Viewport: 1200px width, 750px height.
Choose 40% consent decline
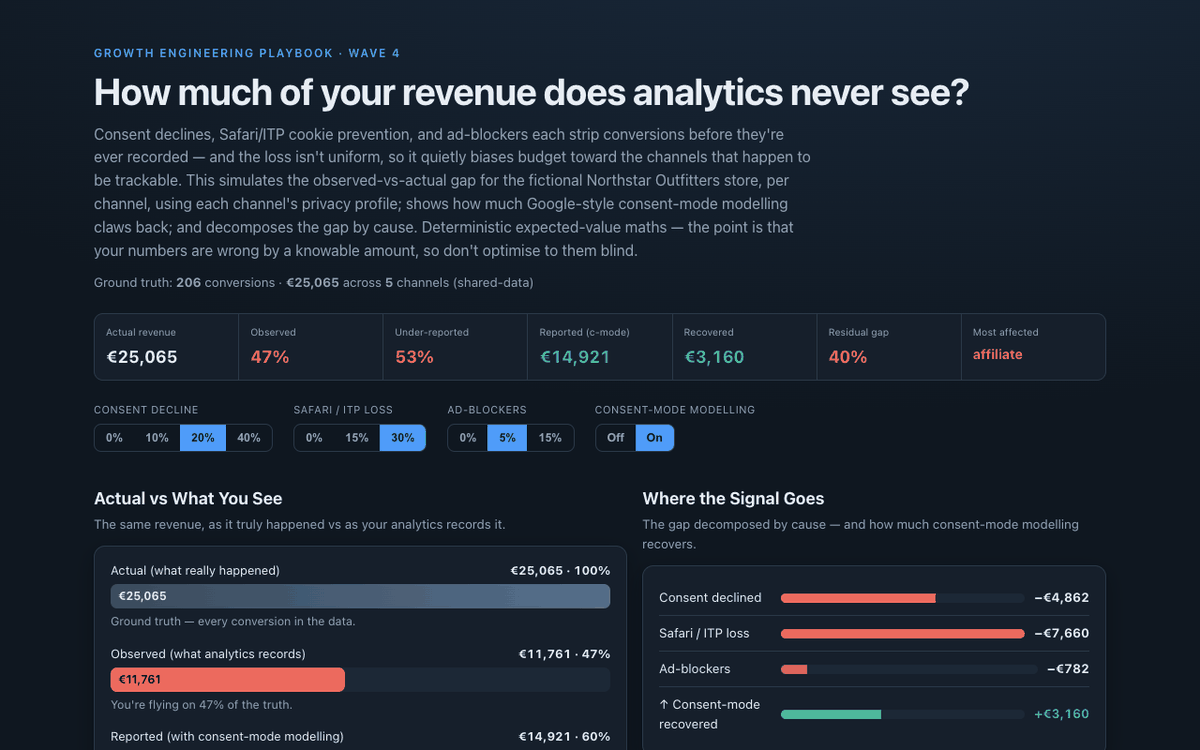[249, 438]
